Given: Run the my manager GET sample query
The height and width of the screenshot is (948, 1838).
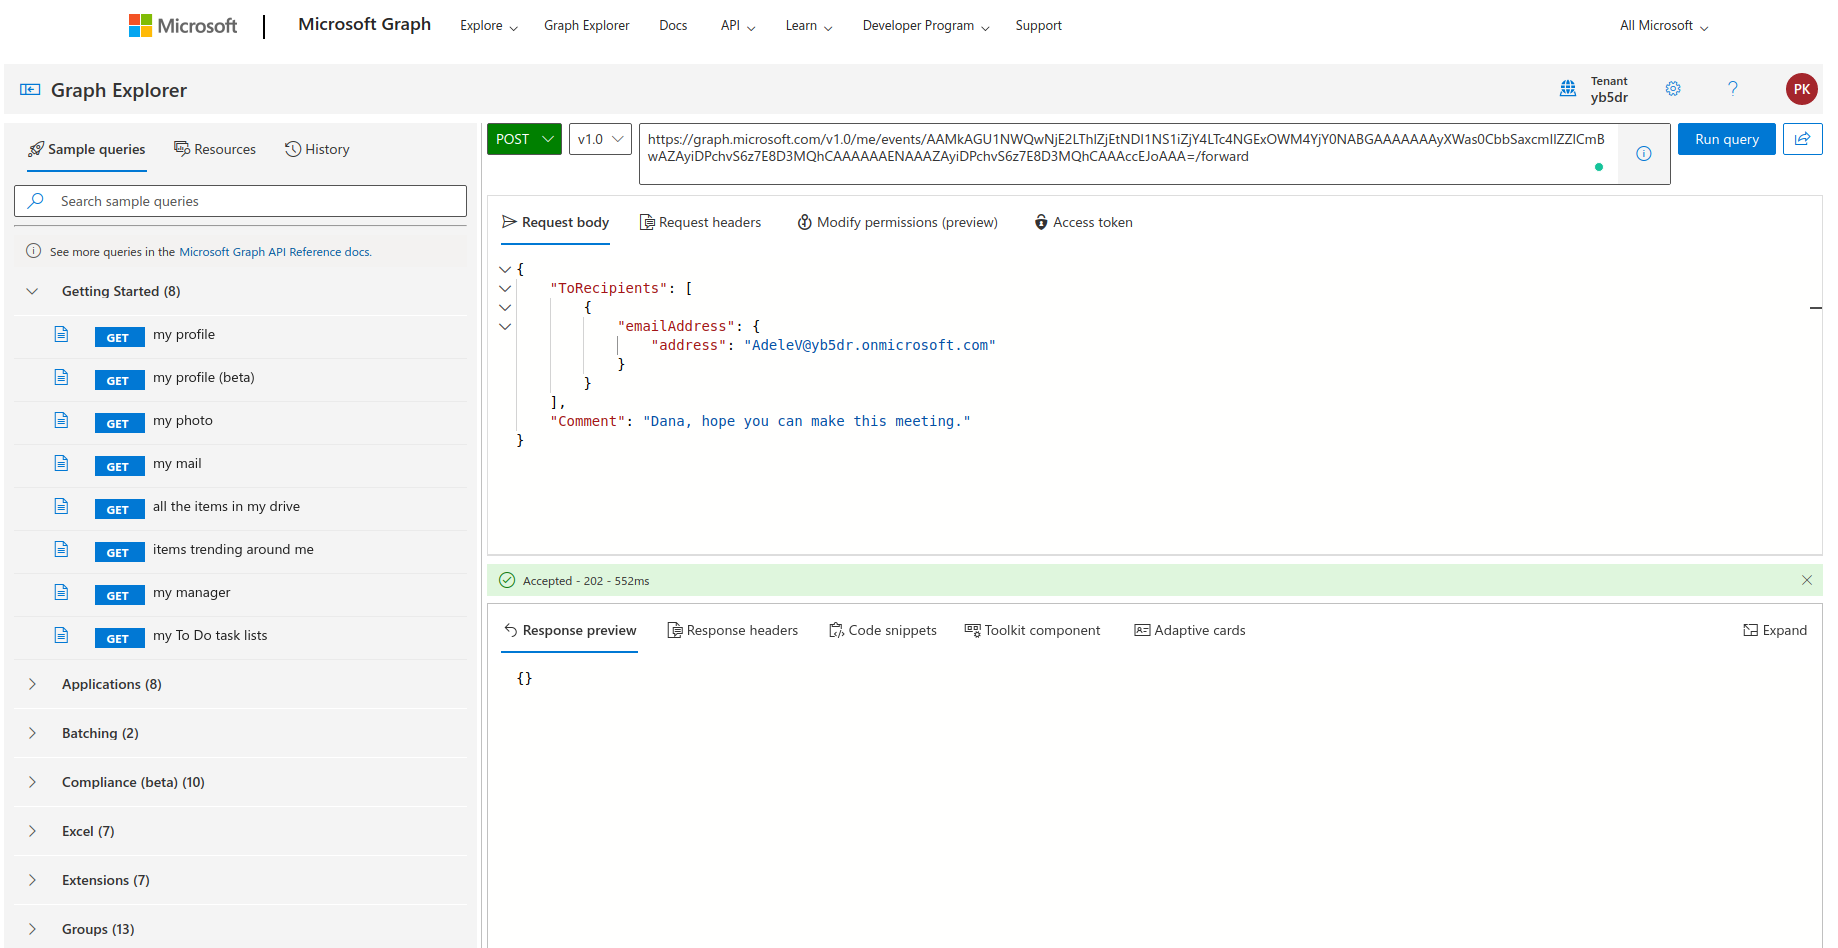Looking at the screenshot, I should [x=240, y=593].
